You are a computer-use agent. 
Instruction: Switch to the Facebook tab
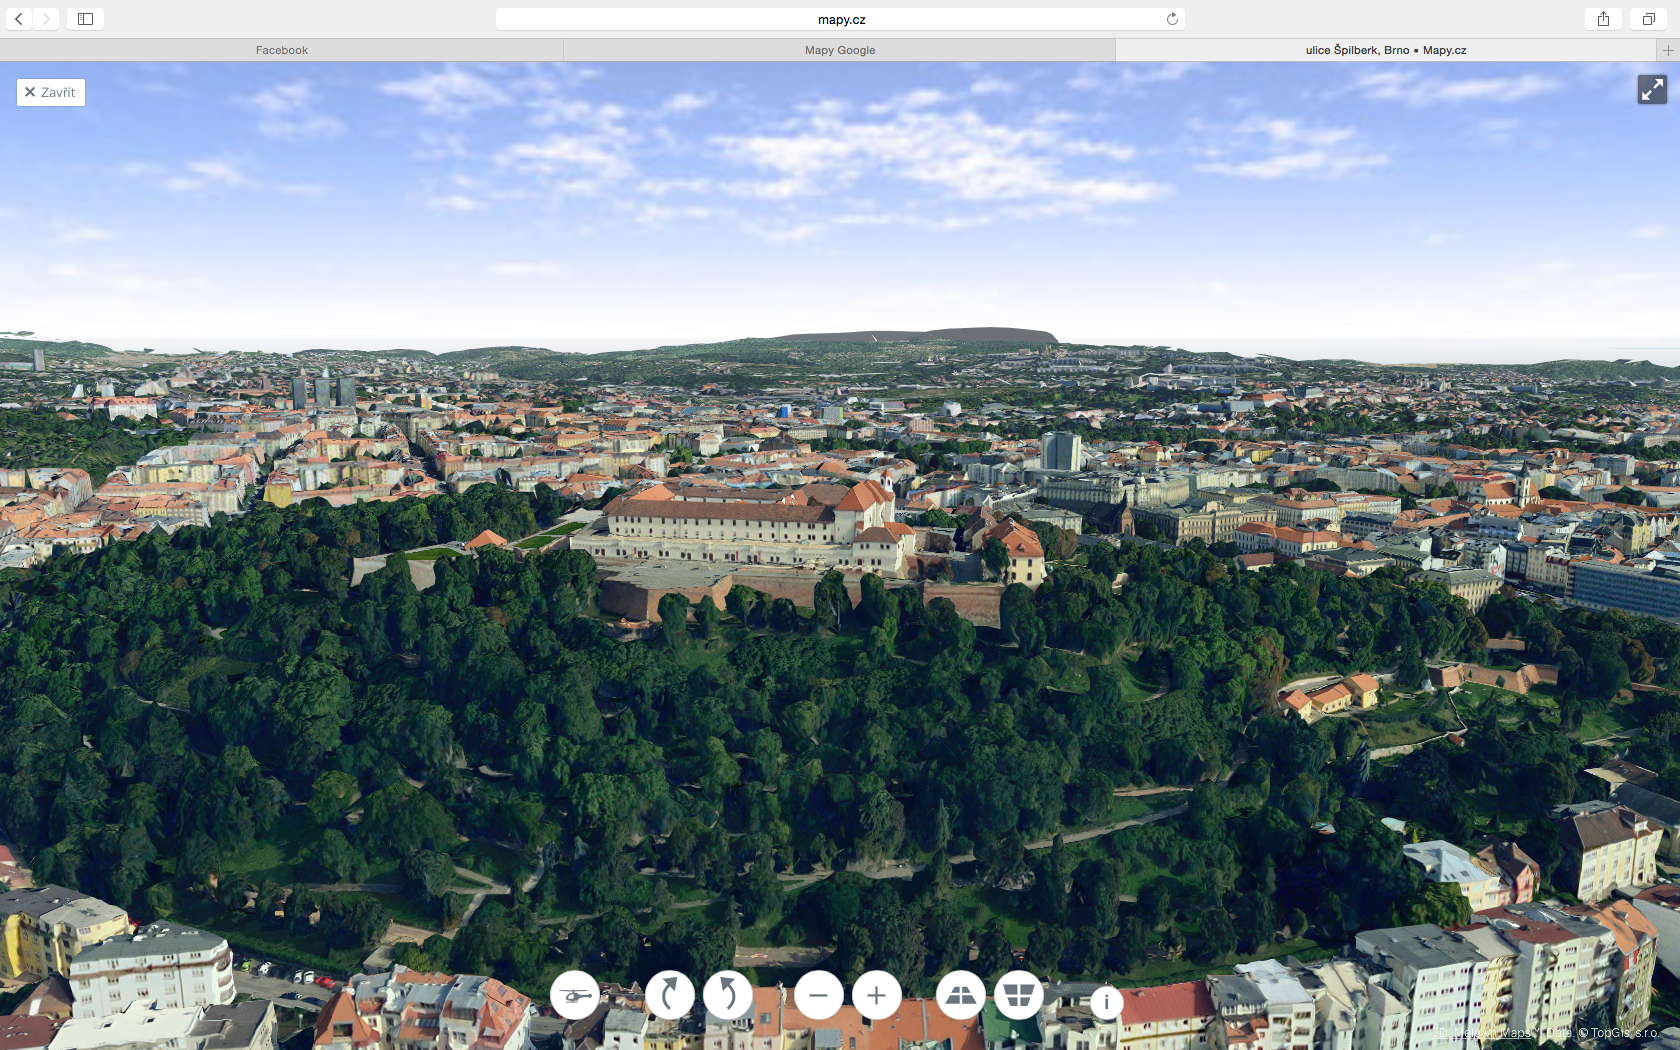coord(282,50)
